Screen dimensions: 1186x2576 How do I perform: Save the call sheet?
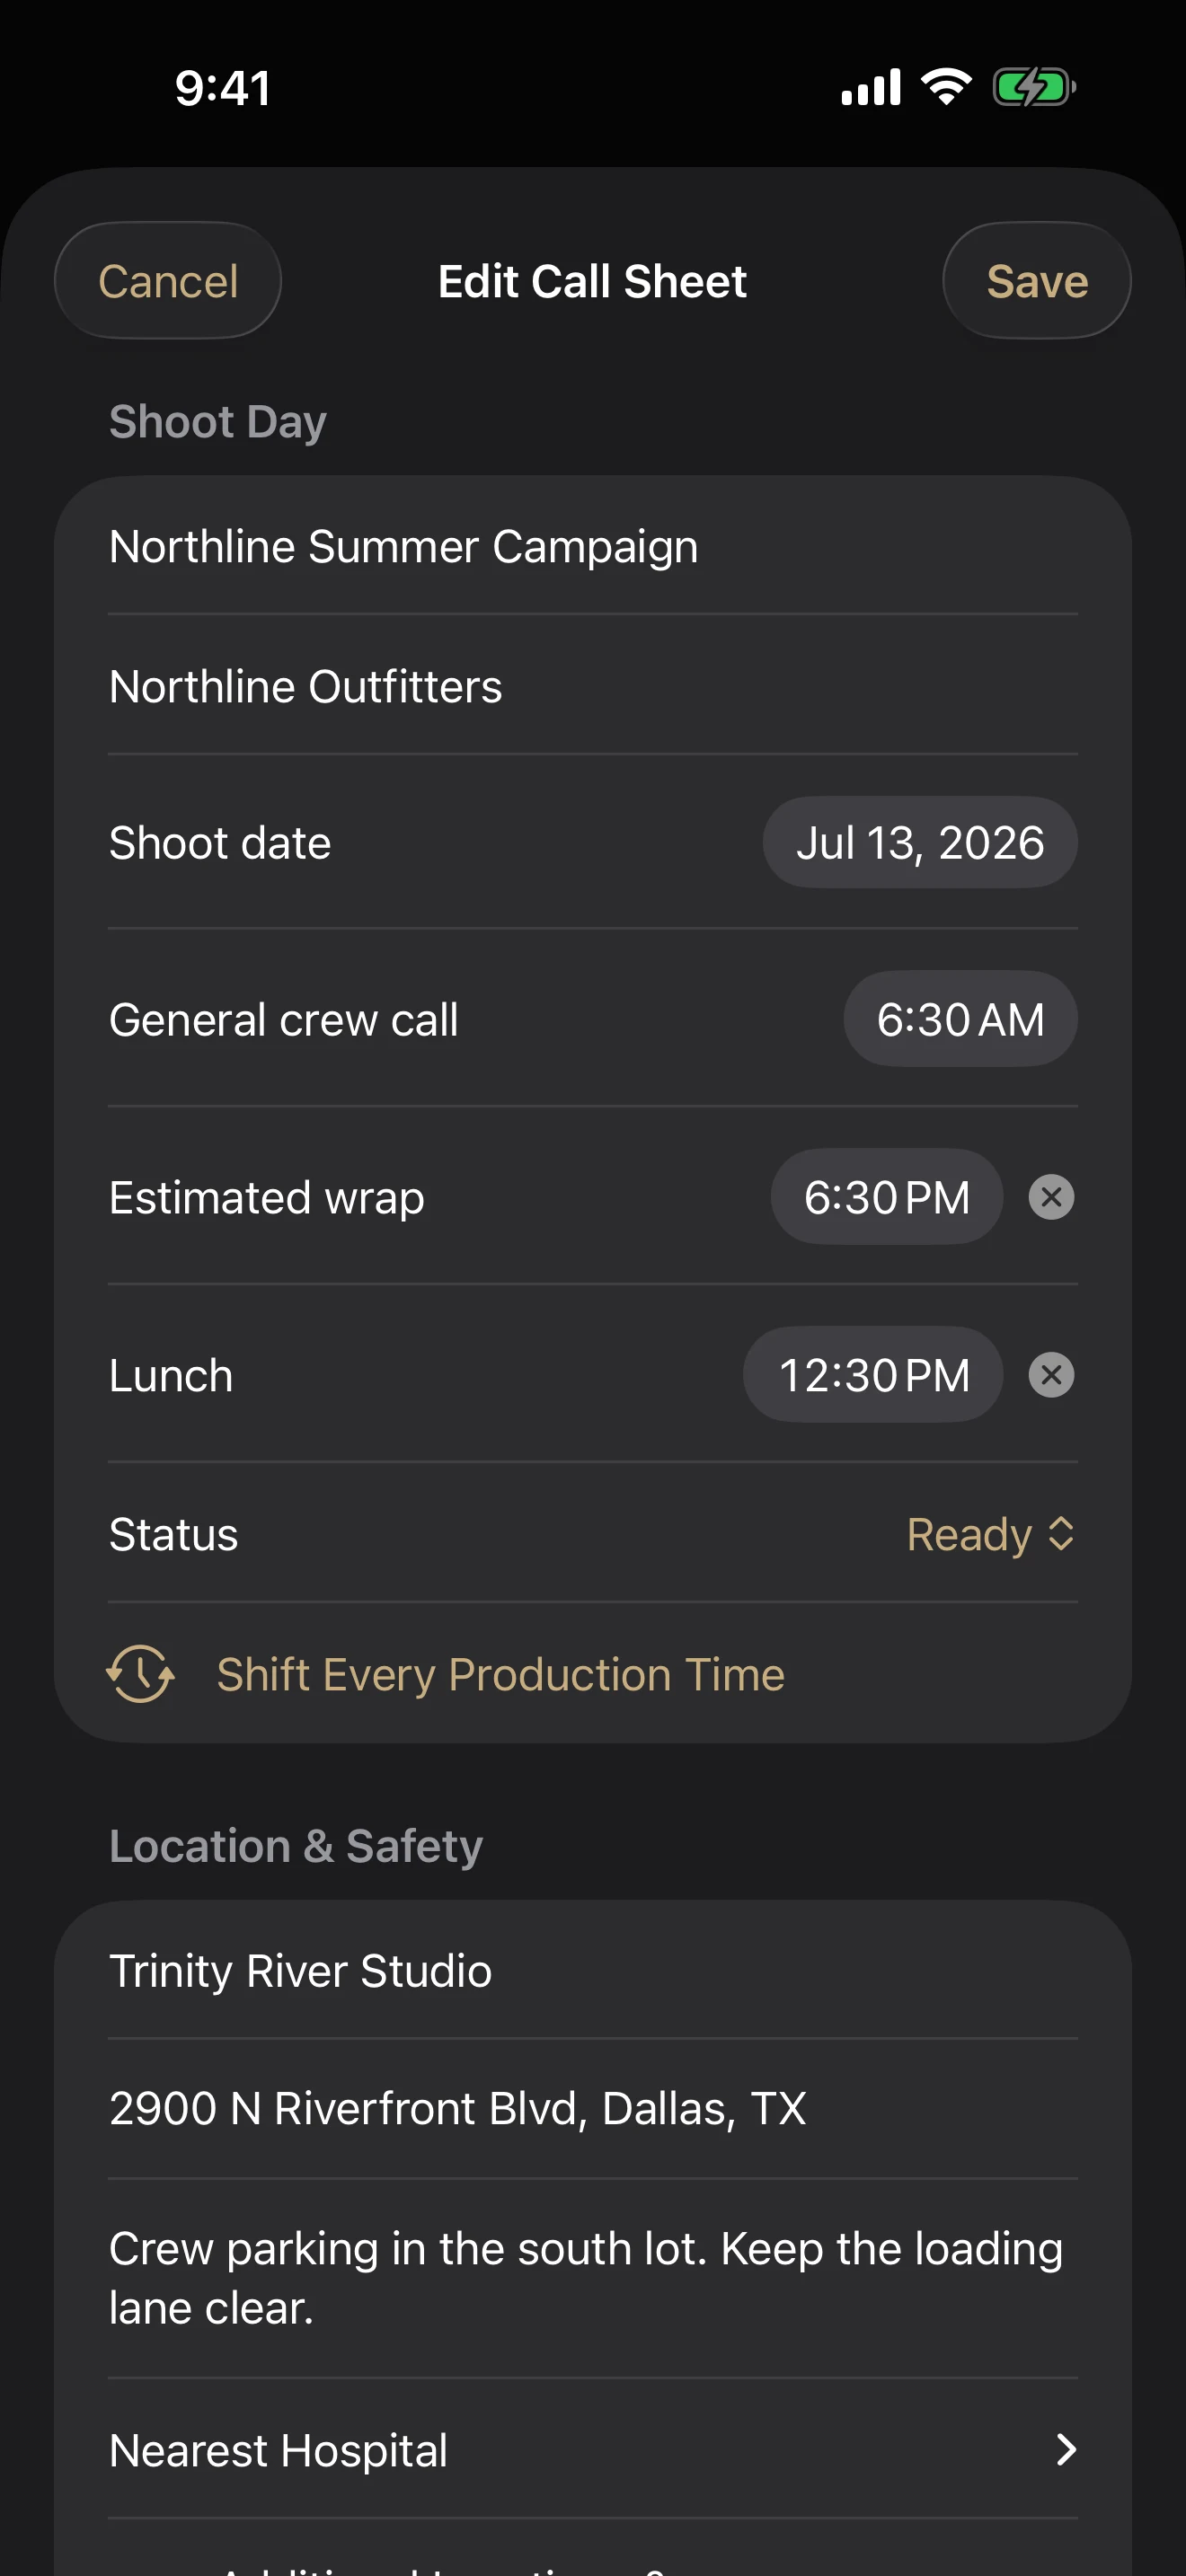tap(1037, 280)
